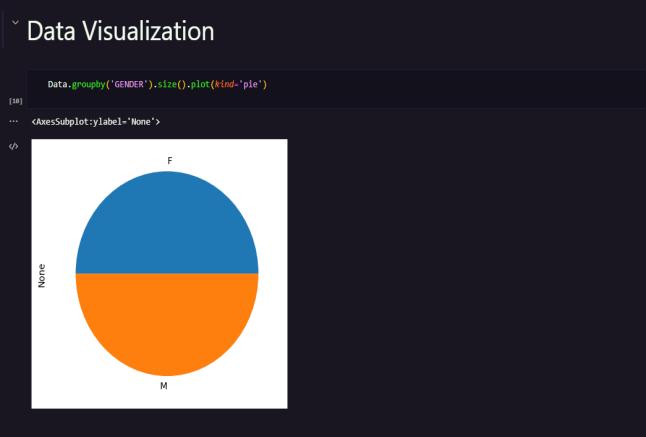The image size is (646, 437).
Task: Click the plot method in code
Action: [200, 84]
